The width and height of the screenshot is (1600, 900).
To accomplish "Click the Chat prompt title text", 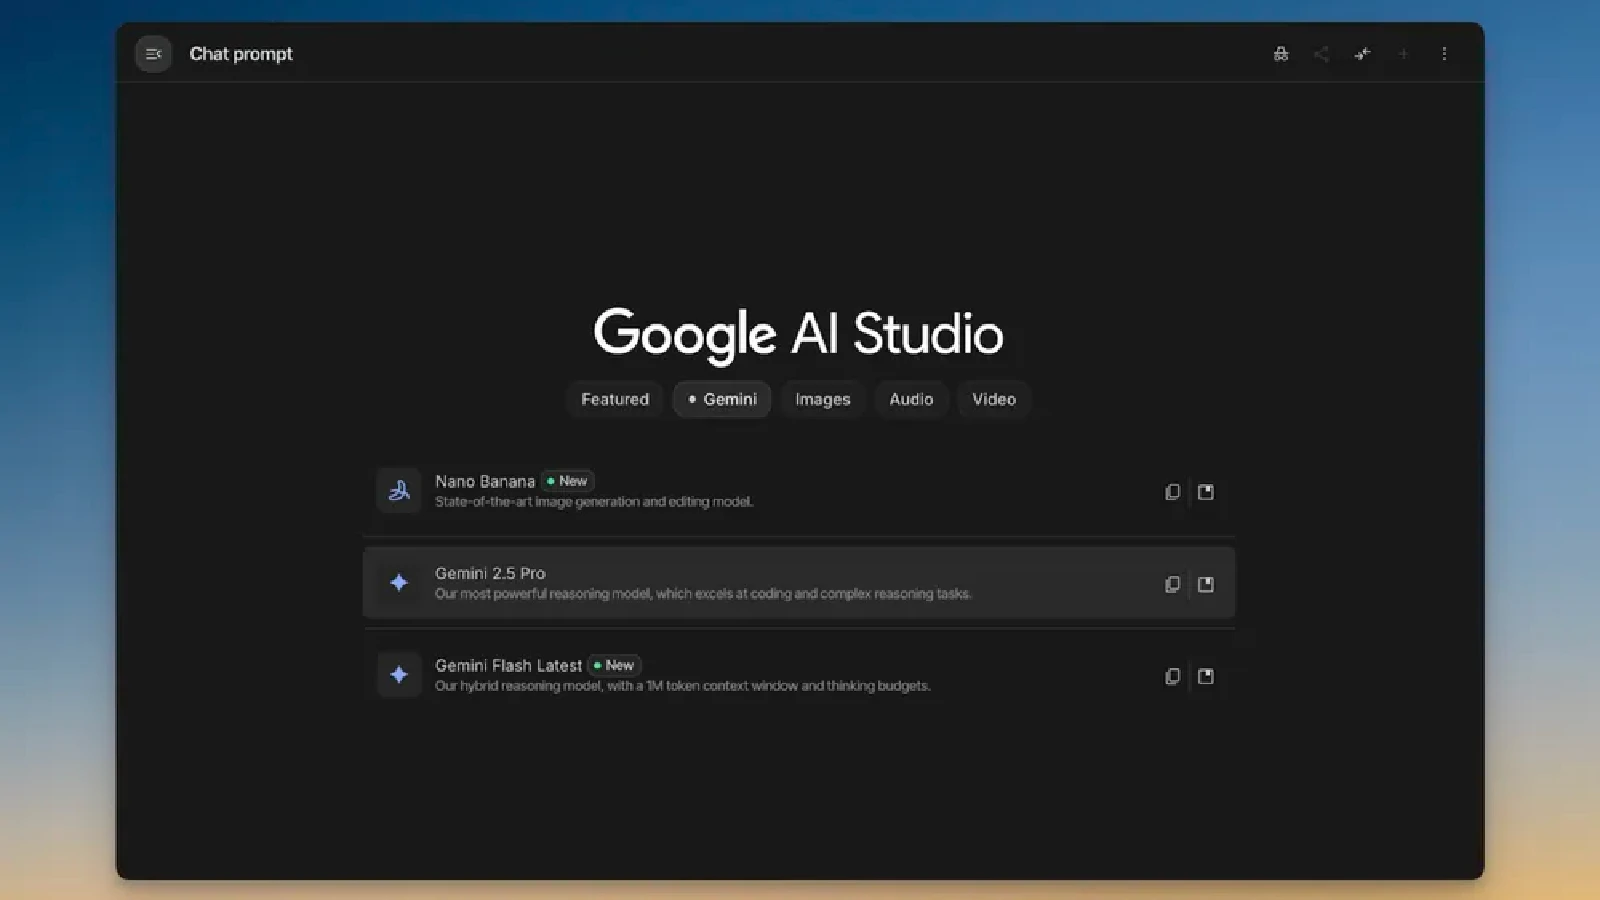I will (x=241, y=54).
